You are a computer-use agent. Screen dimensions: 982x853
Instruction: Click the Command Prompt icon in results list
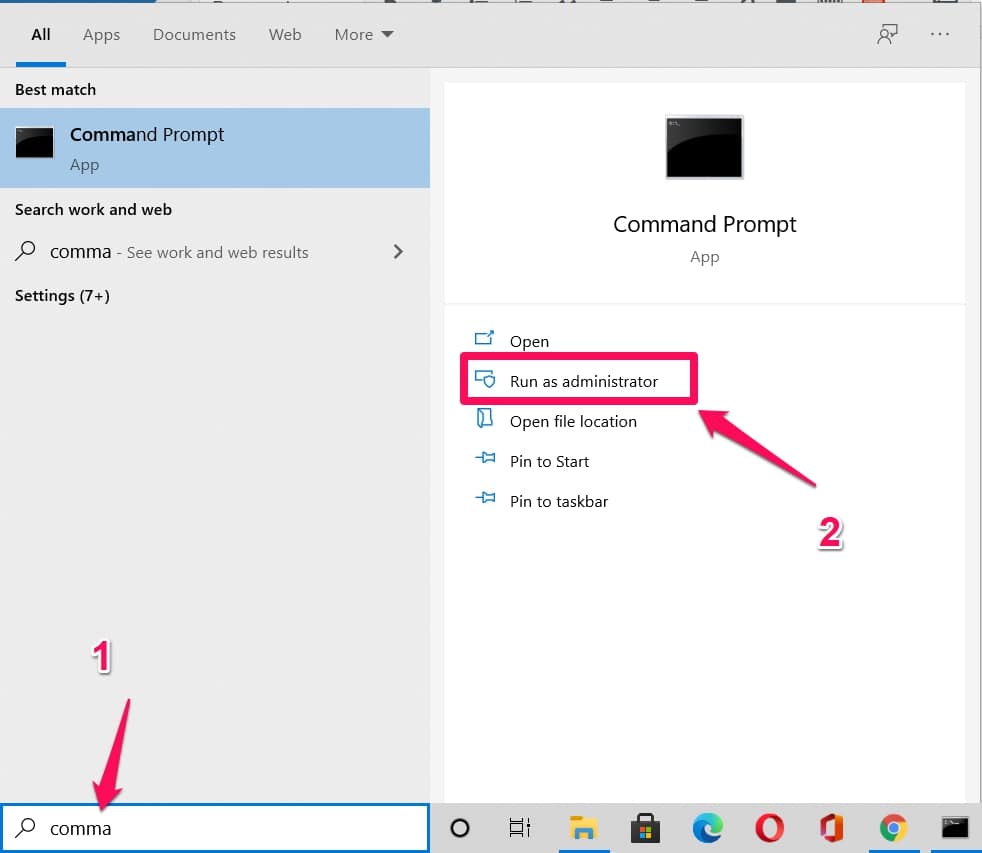(x=34, y=143)
